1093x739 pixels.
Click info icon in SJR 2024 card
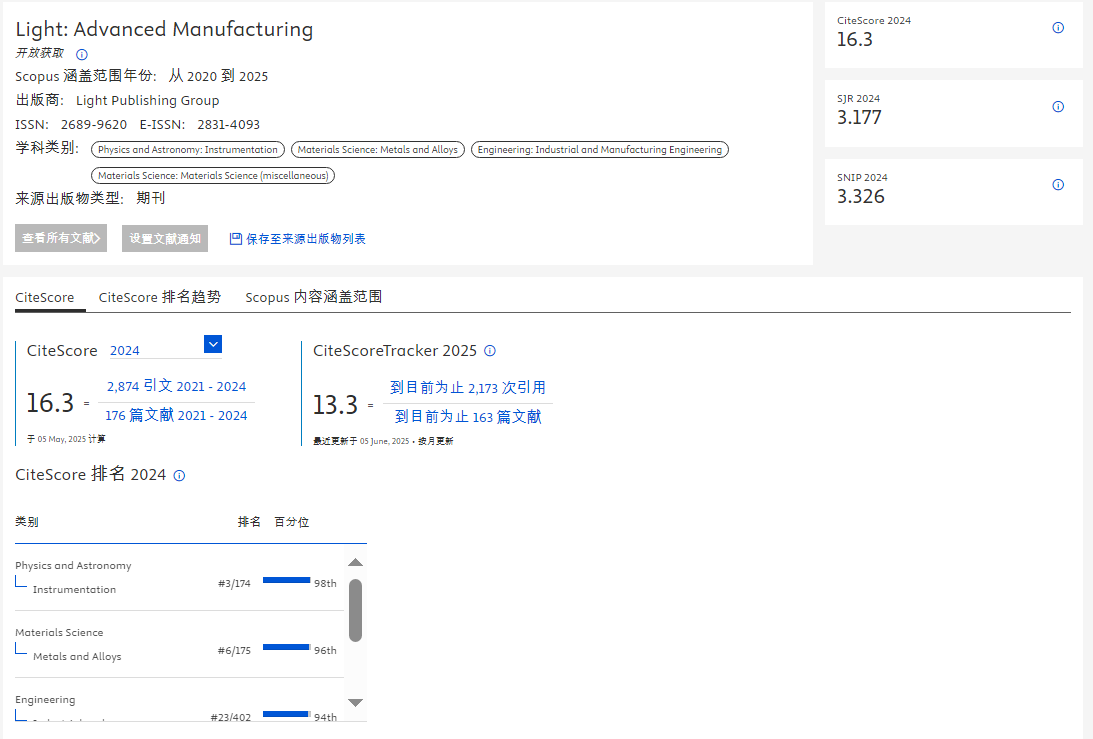[1058, 107]
